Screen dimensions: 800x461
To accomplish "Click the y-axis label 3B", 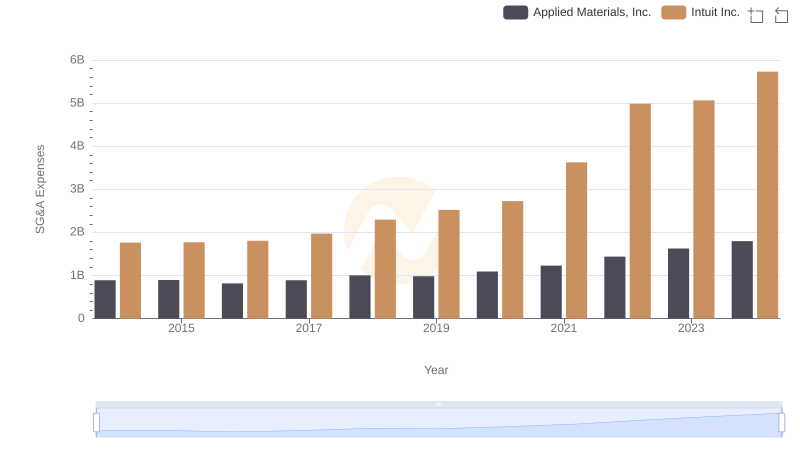I will point(77,189).
